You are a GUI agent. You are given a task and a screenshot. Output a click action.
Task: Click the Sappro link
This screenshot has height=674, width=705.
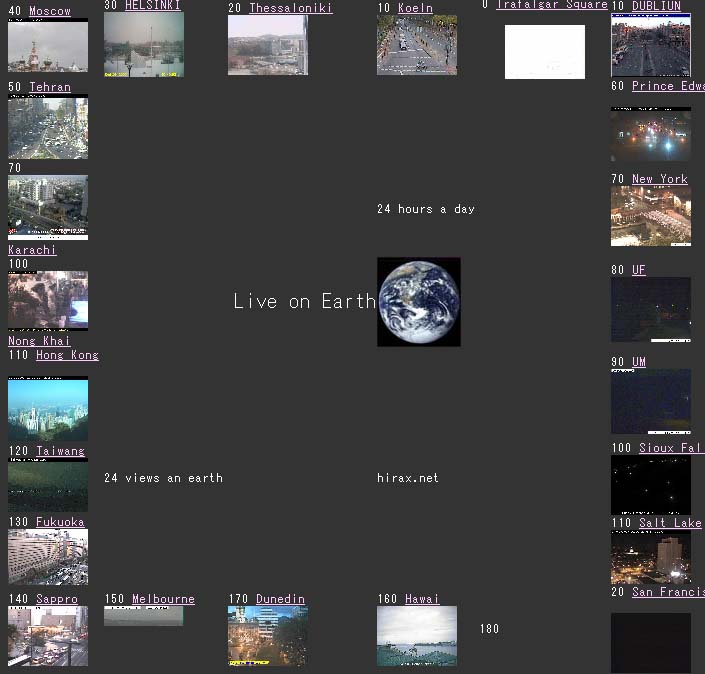(x=56, y=599)
